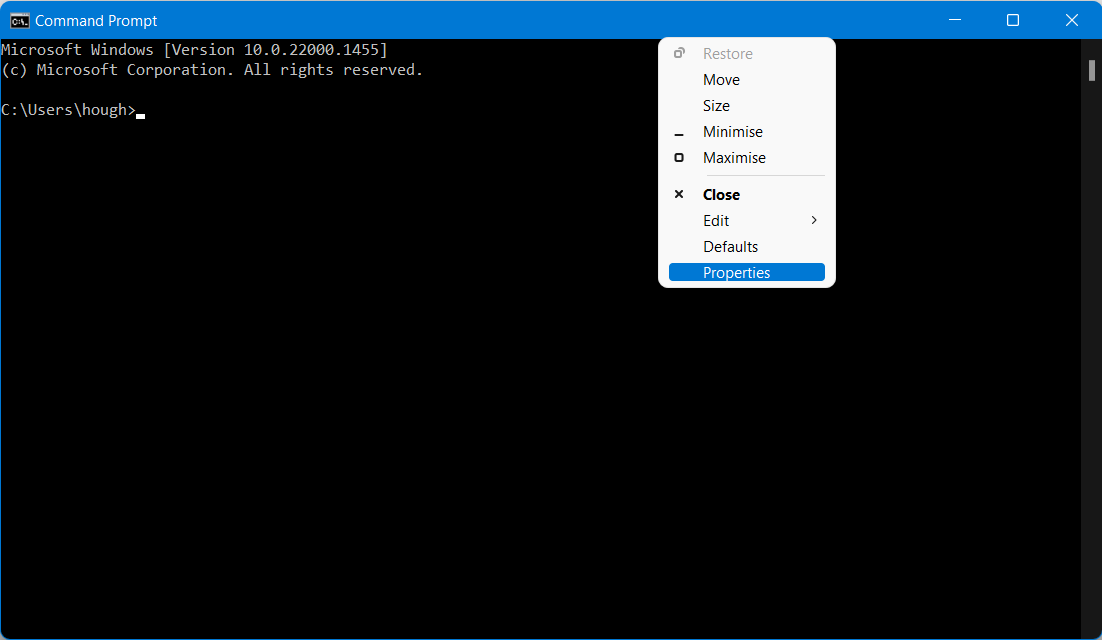Choose Size from the context menu
Image resolution: width=1102 pixels, height=640 pixels.
[716, 105]
